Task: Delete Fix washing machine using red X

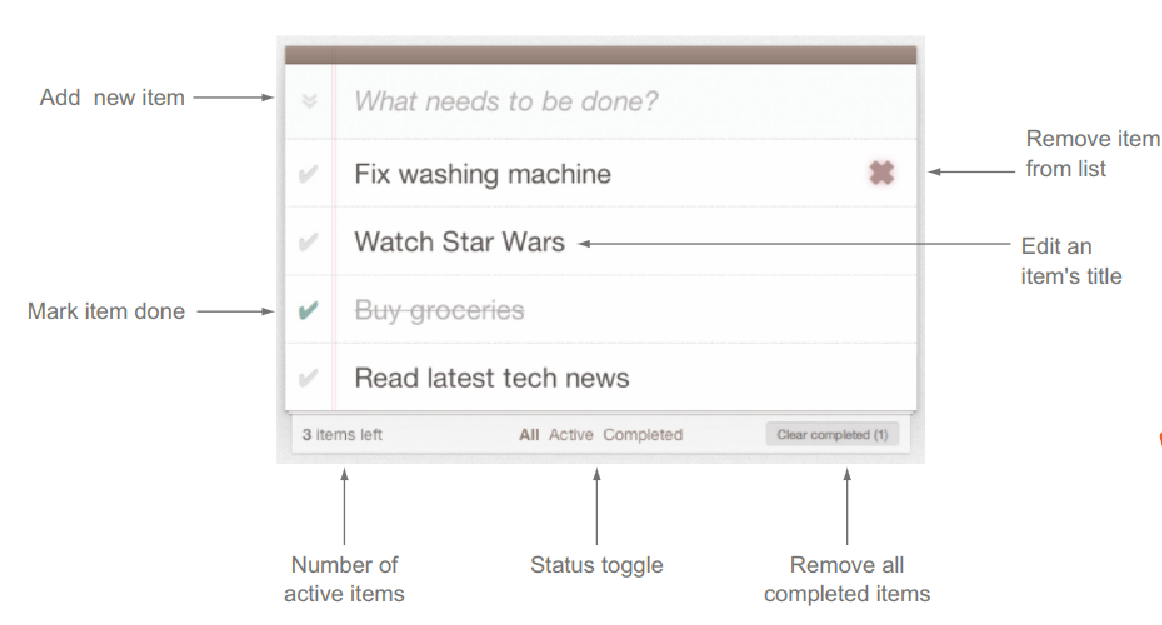Action: [881, 173]
